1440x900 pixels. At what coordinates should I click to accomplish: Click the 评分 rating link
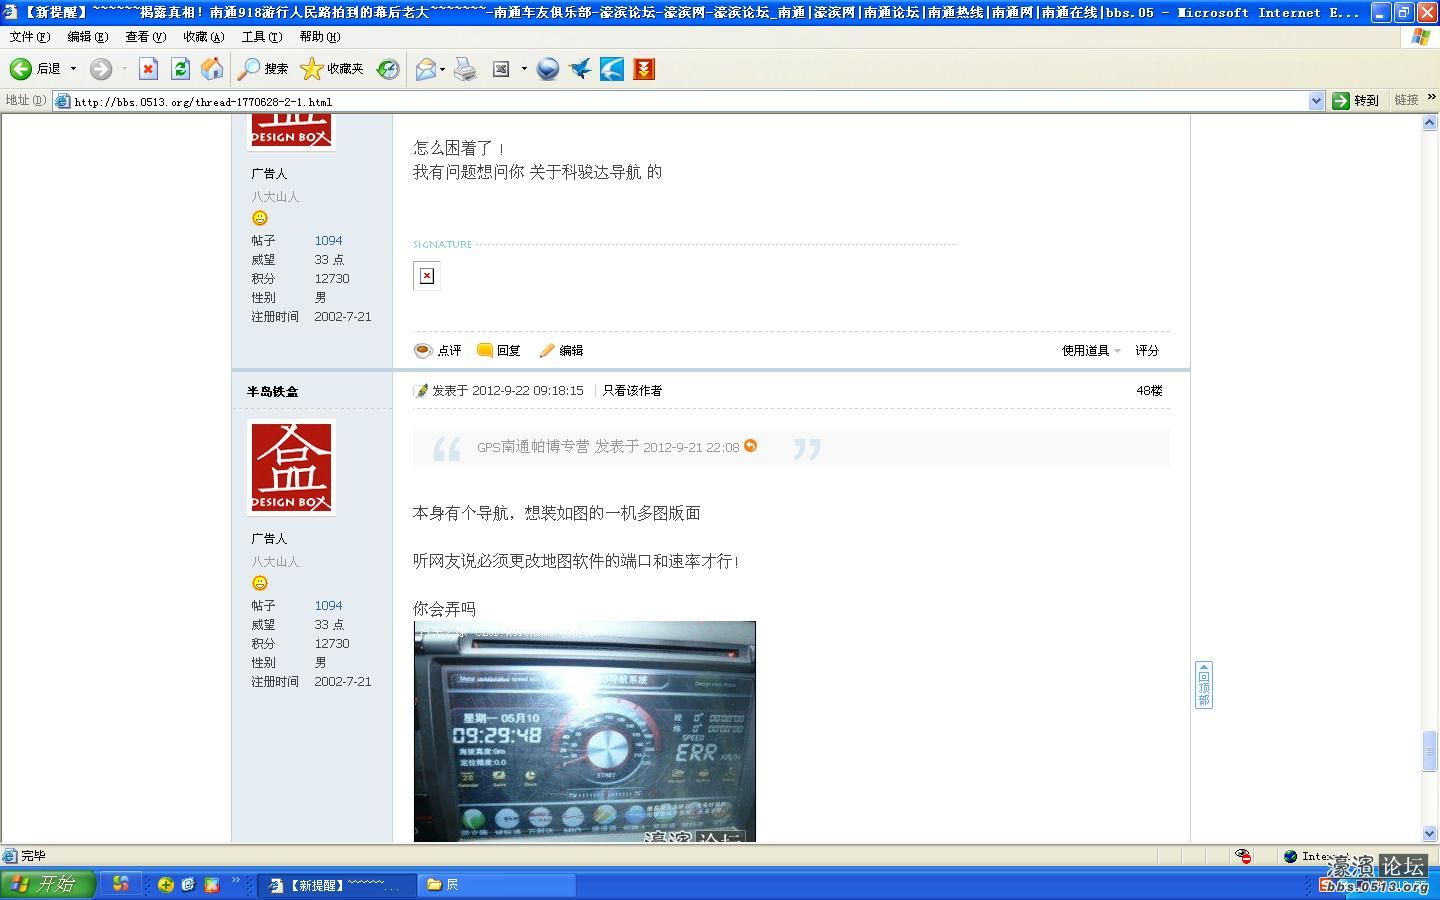pyautogui.click(x=1147, y=351)
